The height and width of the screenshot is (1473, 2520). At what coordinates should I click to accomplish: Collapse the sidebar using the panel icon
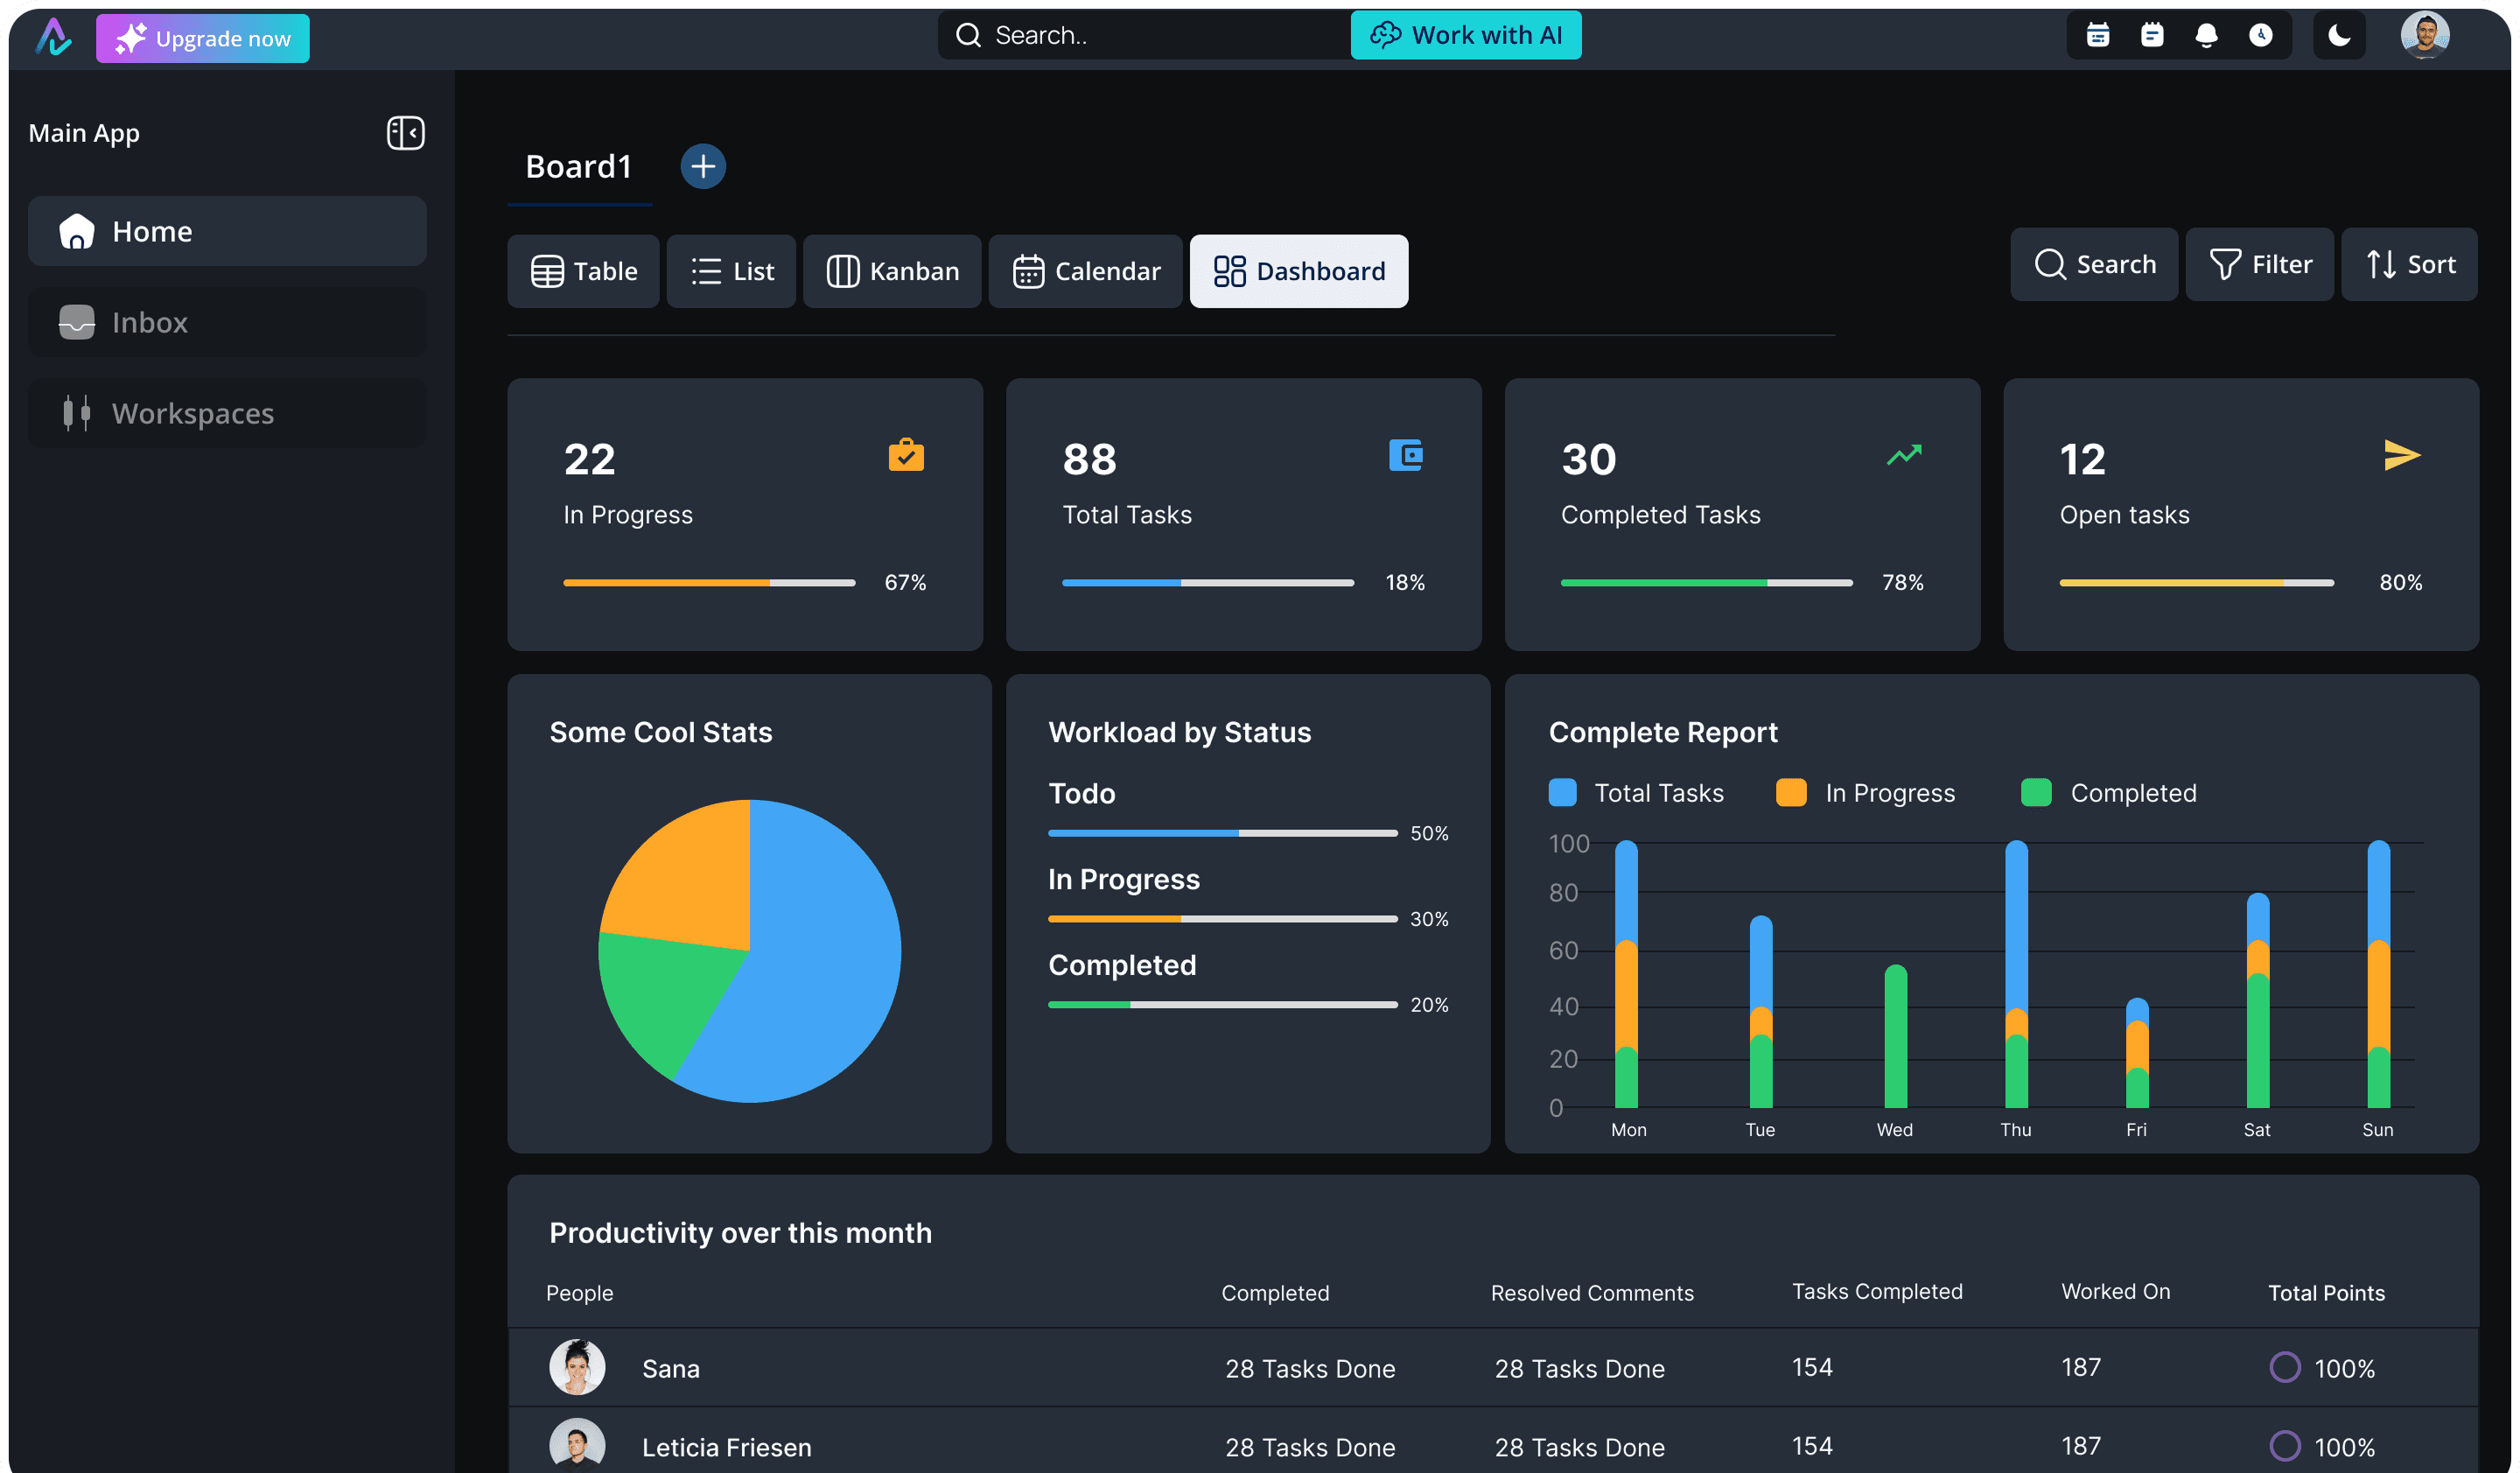(x=405, y=132)
